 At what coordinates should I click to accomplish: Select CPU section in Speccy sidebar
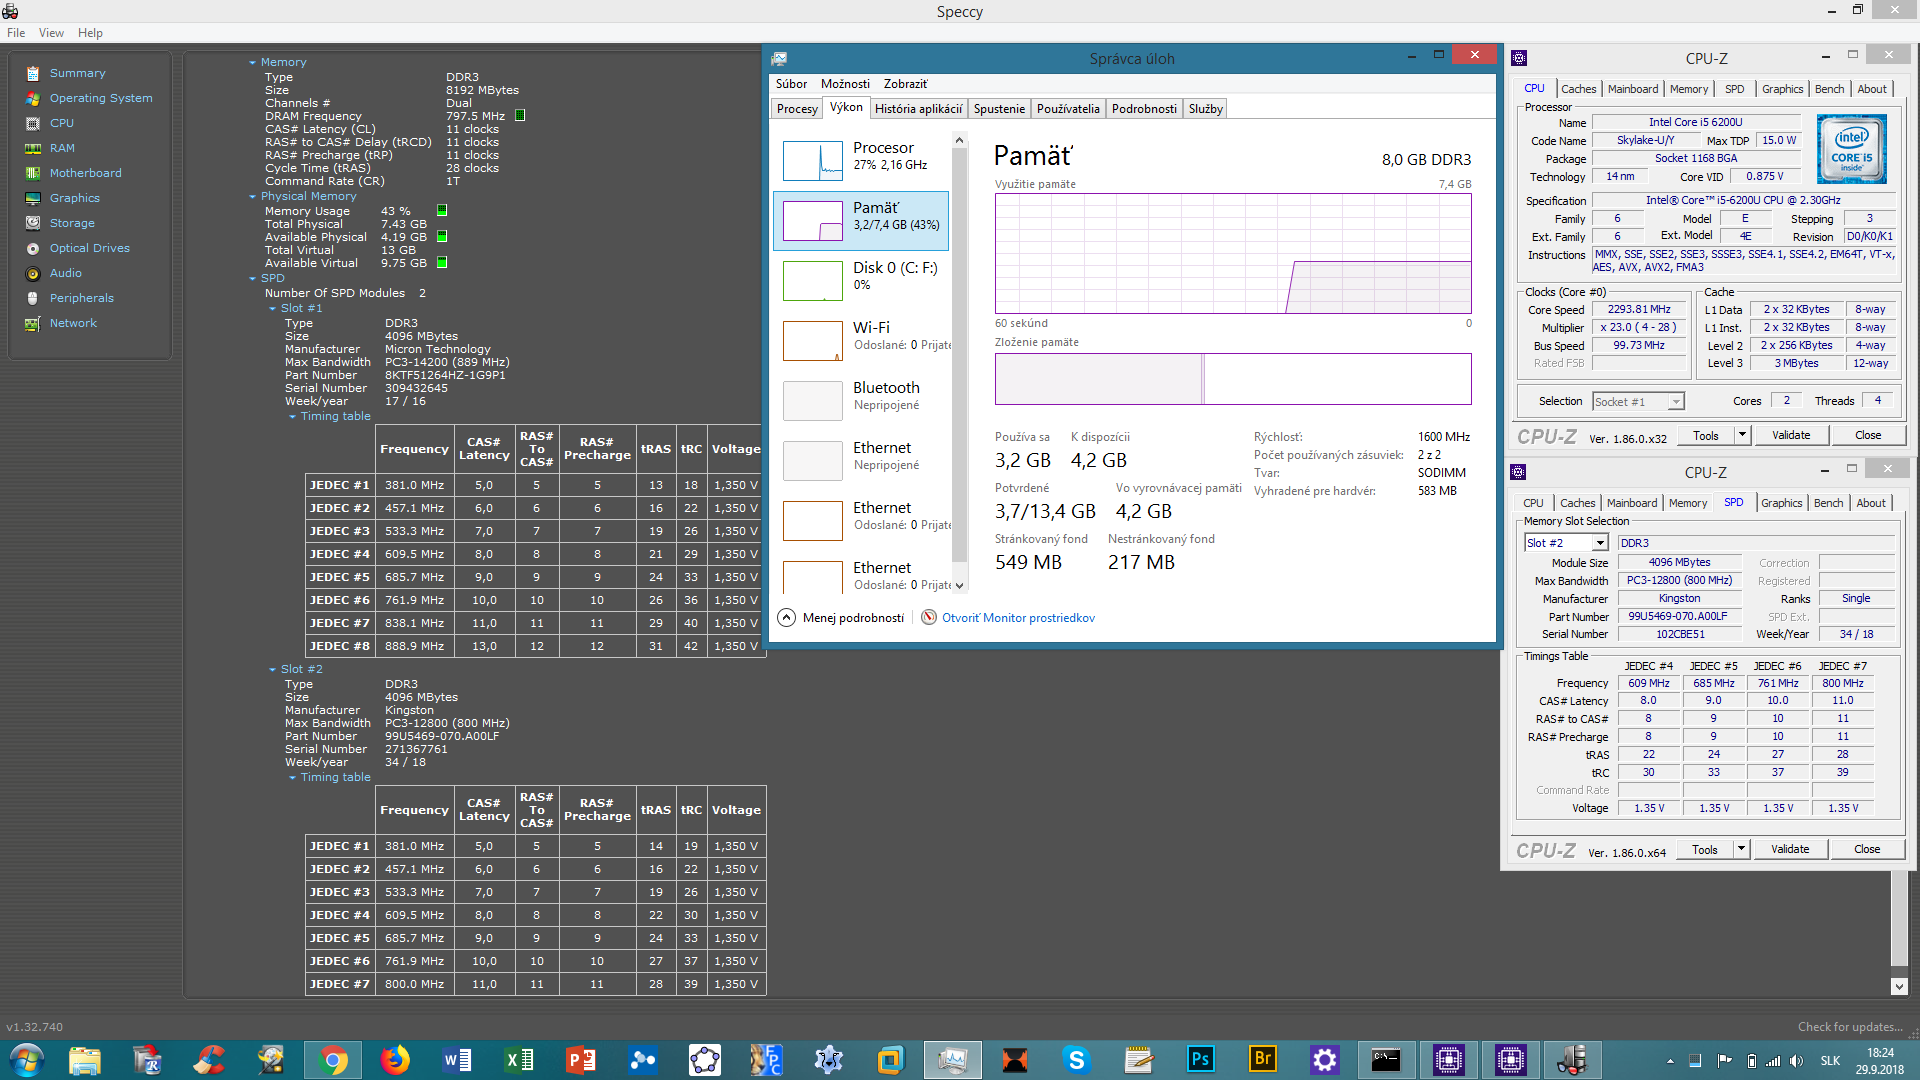pos(62,123)
